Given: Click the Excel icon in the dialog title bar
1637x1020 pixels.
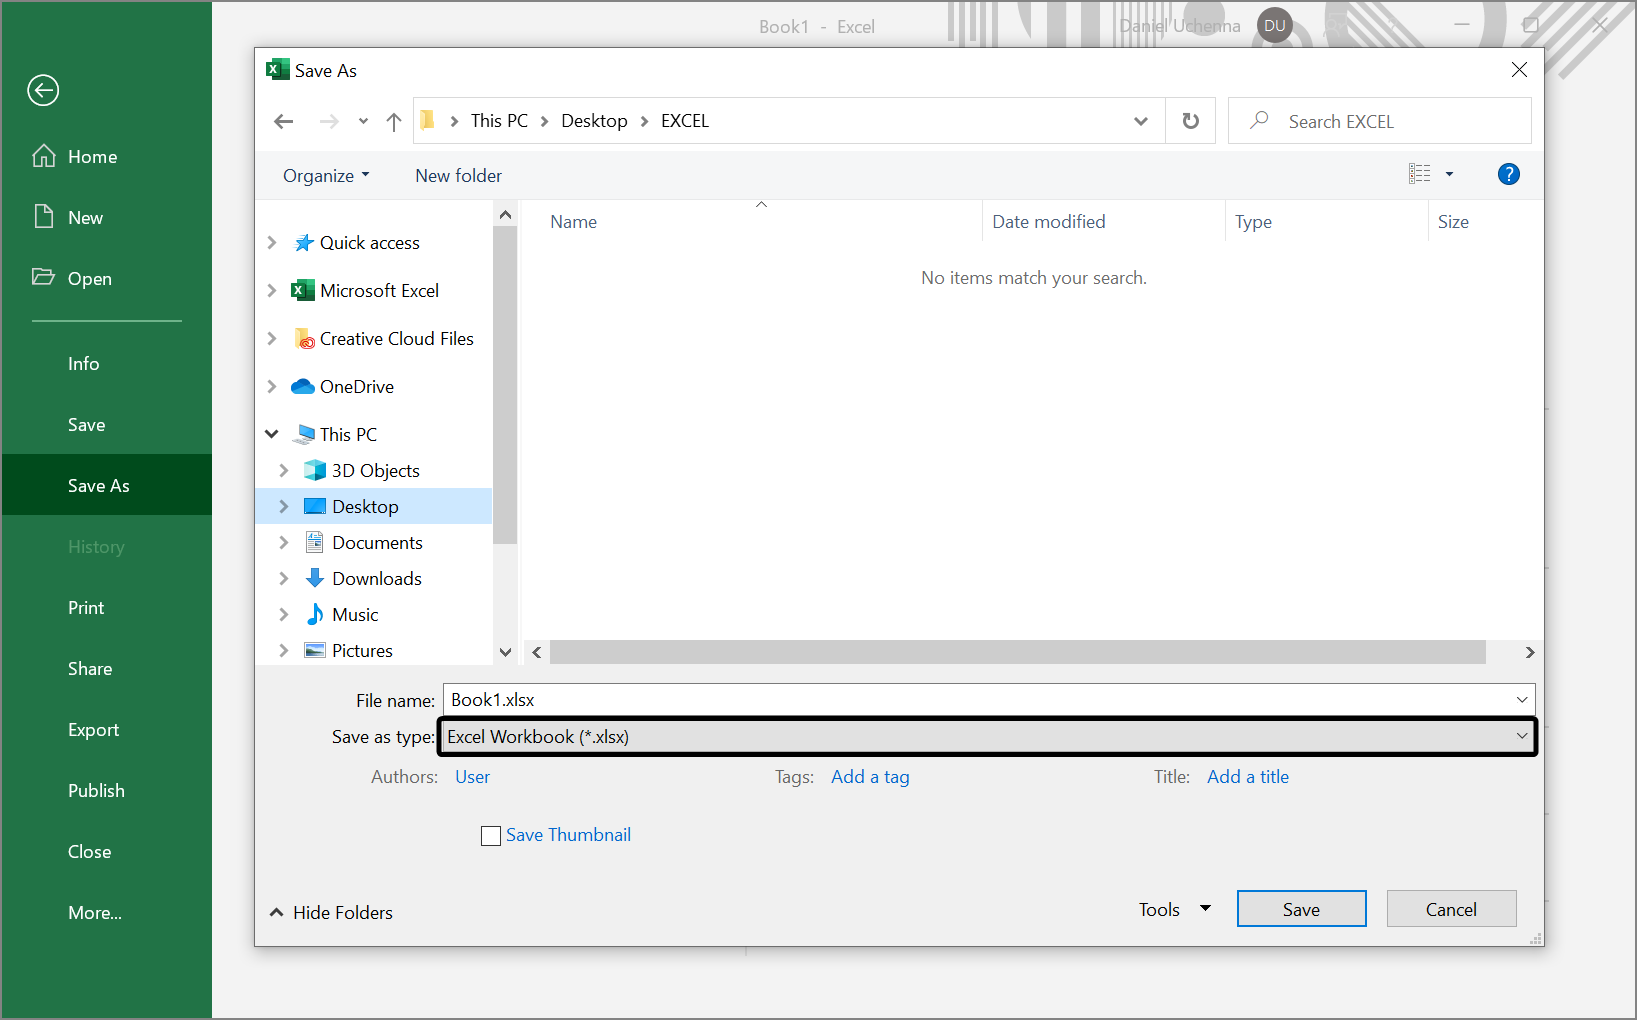Looking at the screenshot, I should click(x=277, y=69).
